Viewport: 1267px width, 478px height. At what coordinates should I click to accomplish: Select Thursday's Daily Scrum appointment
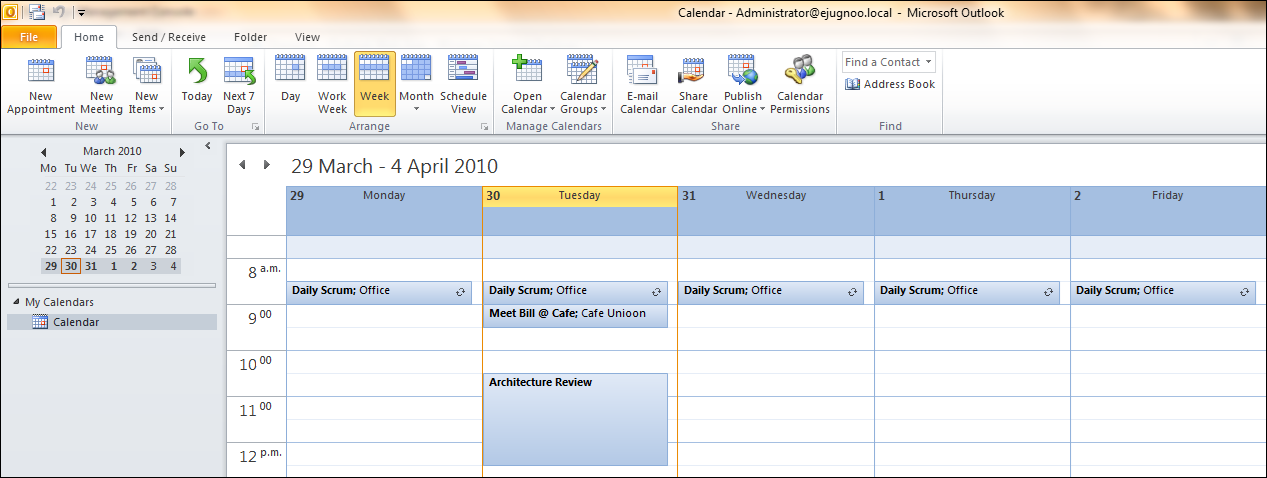(967, 291)
